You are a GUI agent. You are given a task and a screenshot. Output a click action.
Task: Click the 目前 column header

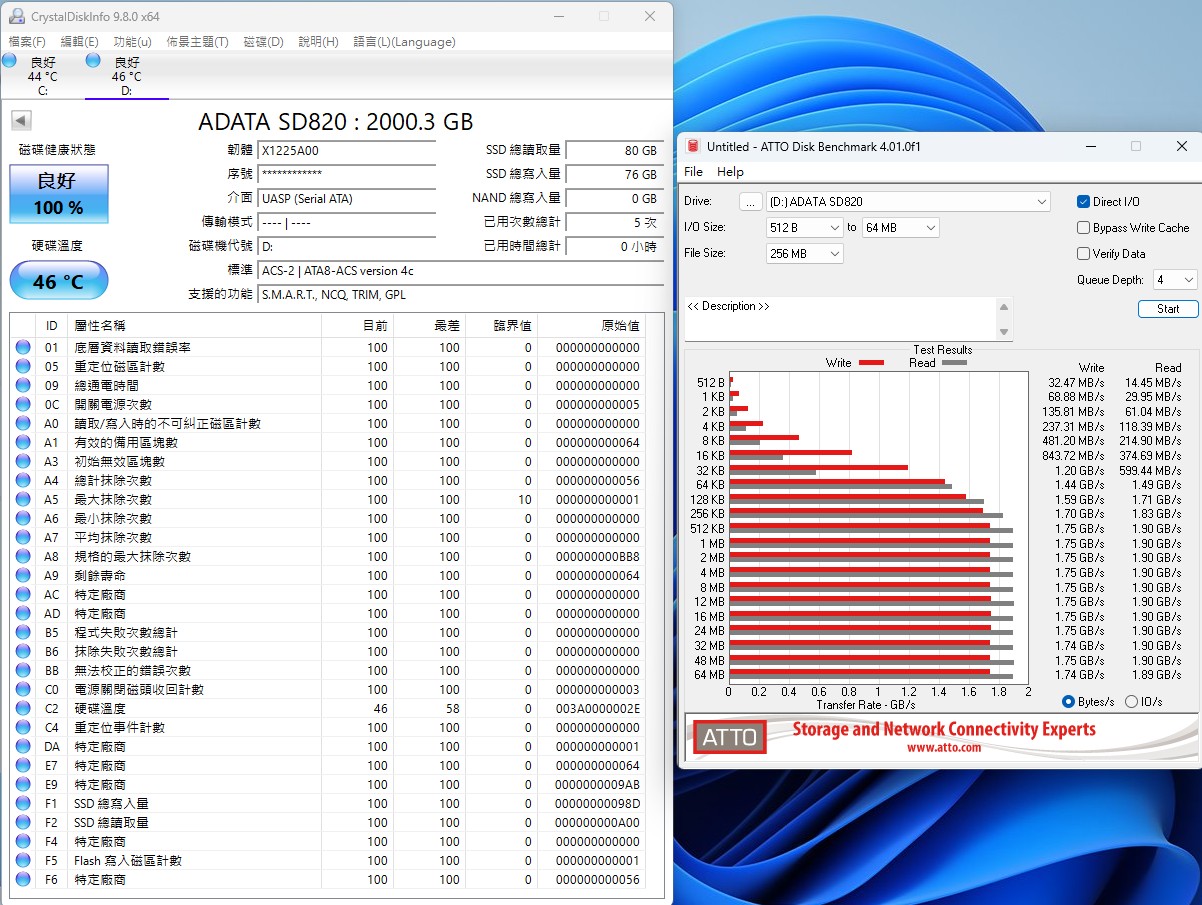[358, 325]
